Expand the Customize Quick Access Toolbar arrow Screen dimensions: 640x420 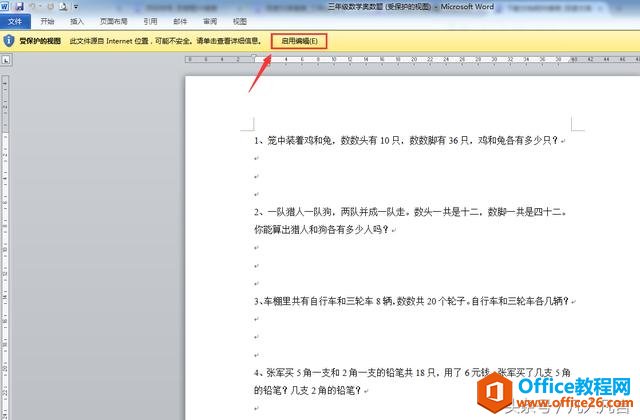pos(76,6)
